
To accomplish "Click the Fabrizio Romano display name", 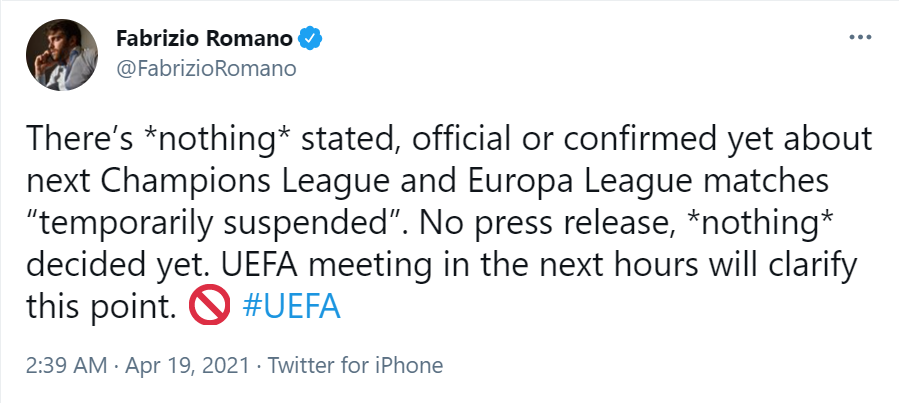I will tap(205, 40).
